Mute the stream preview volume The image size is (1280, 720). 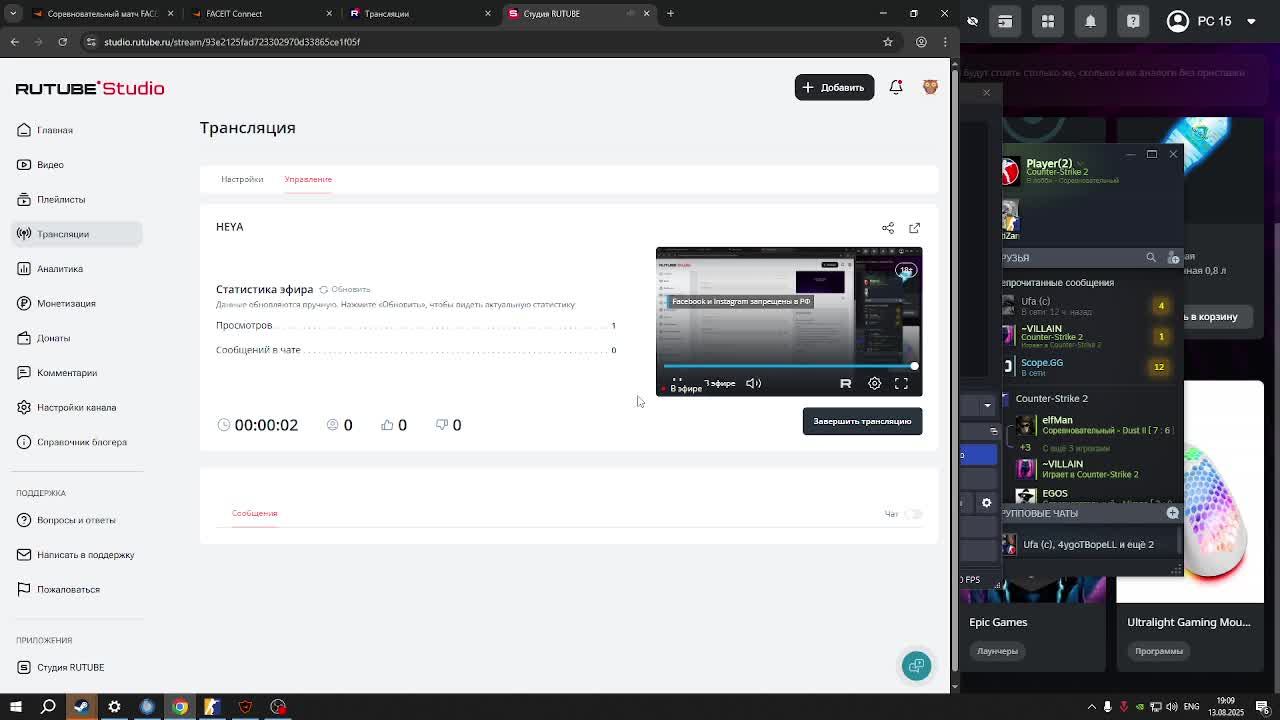click(x=753, y=383)
